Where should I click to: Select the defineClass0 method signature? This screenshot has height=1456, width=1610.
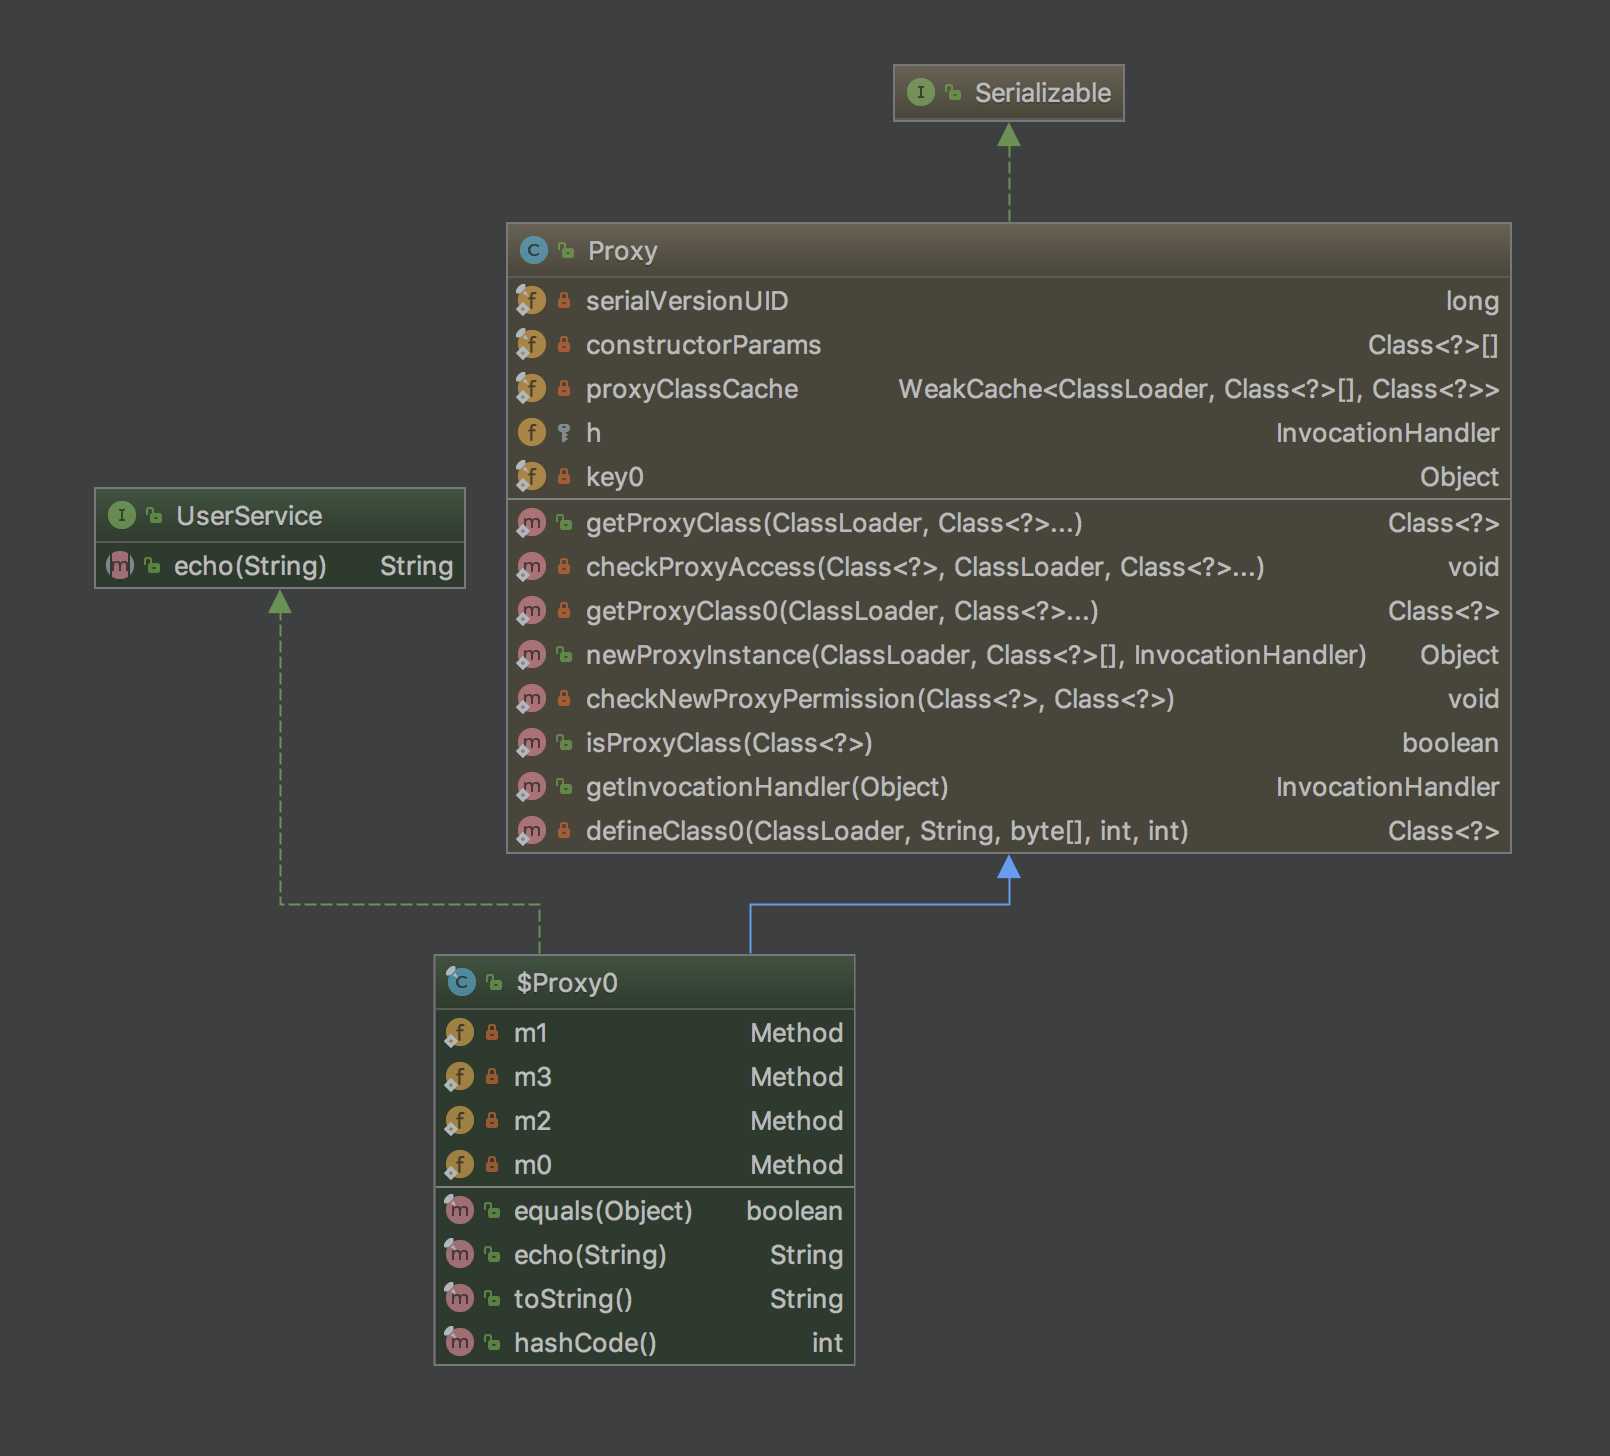887,831
